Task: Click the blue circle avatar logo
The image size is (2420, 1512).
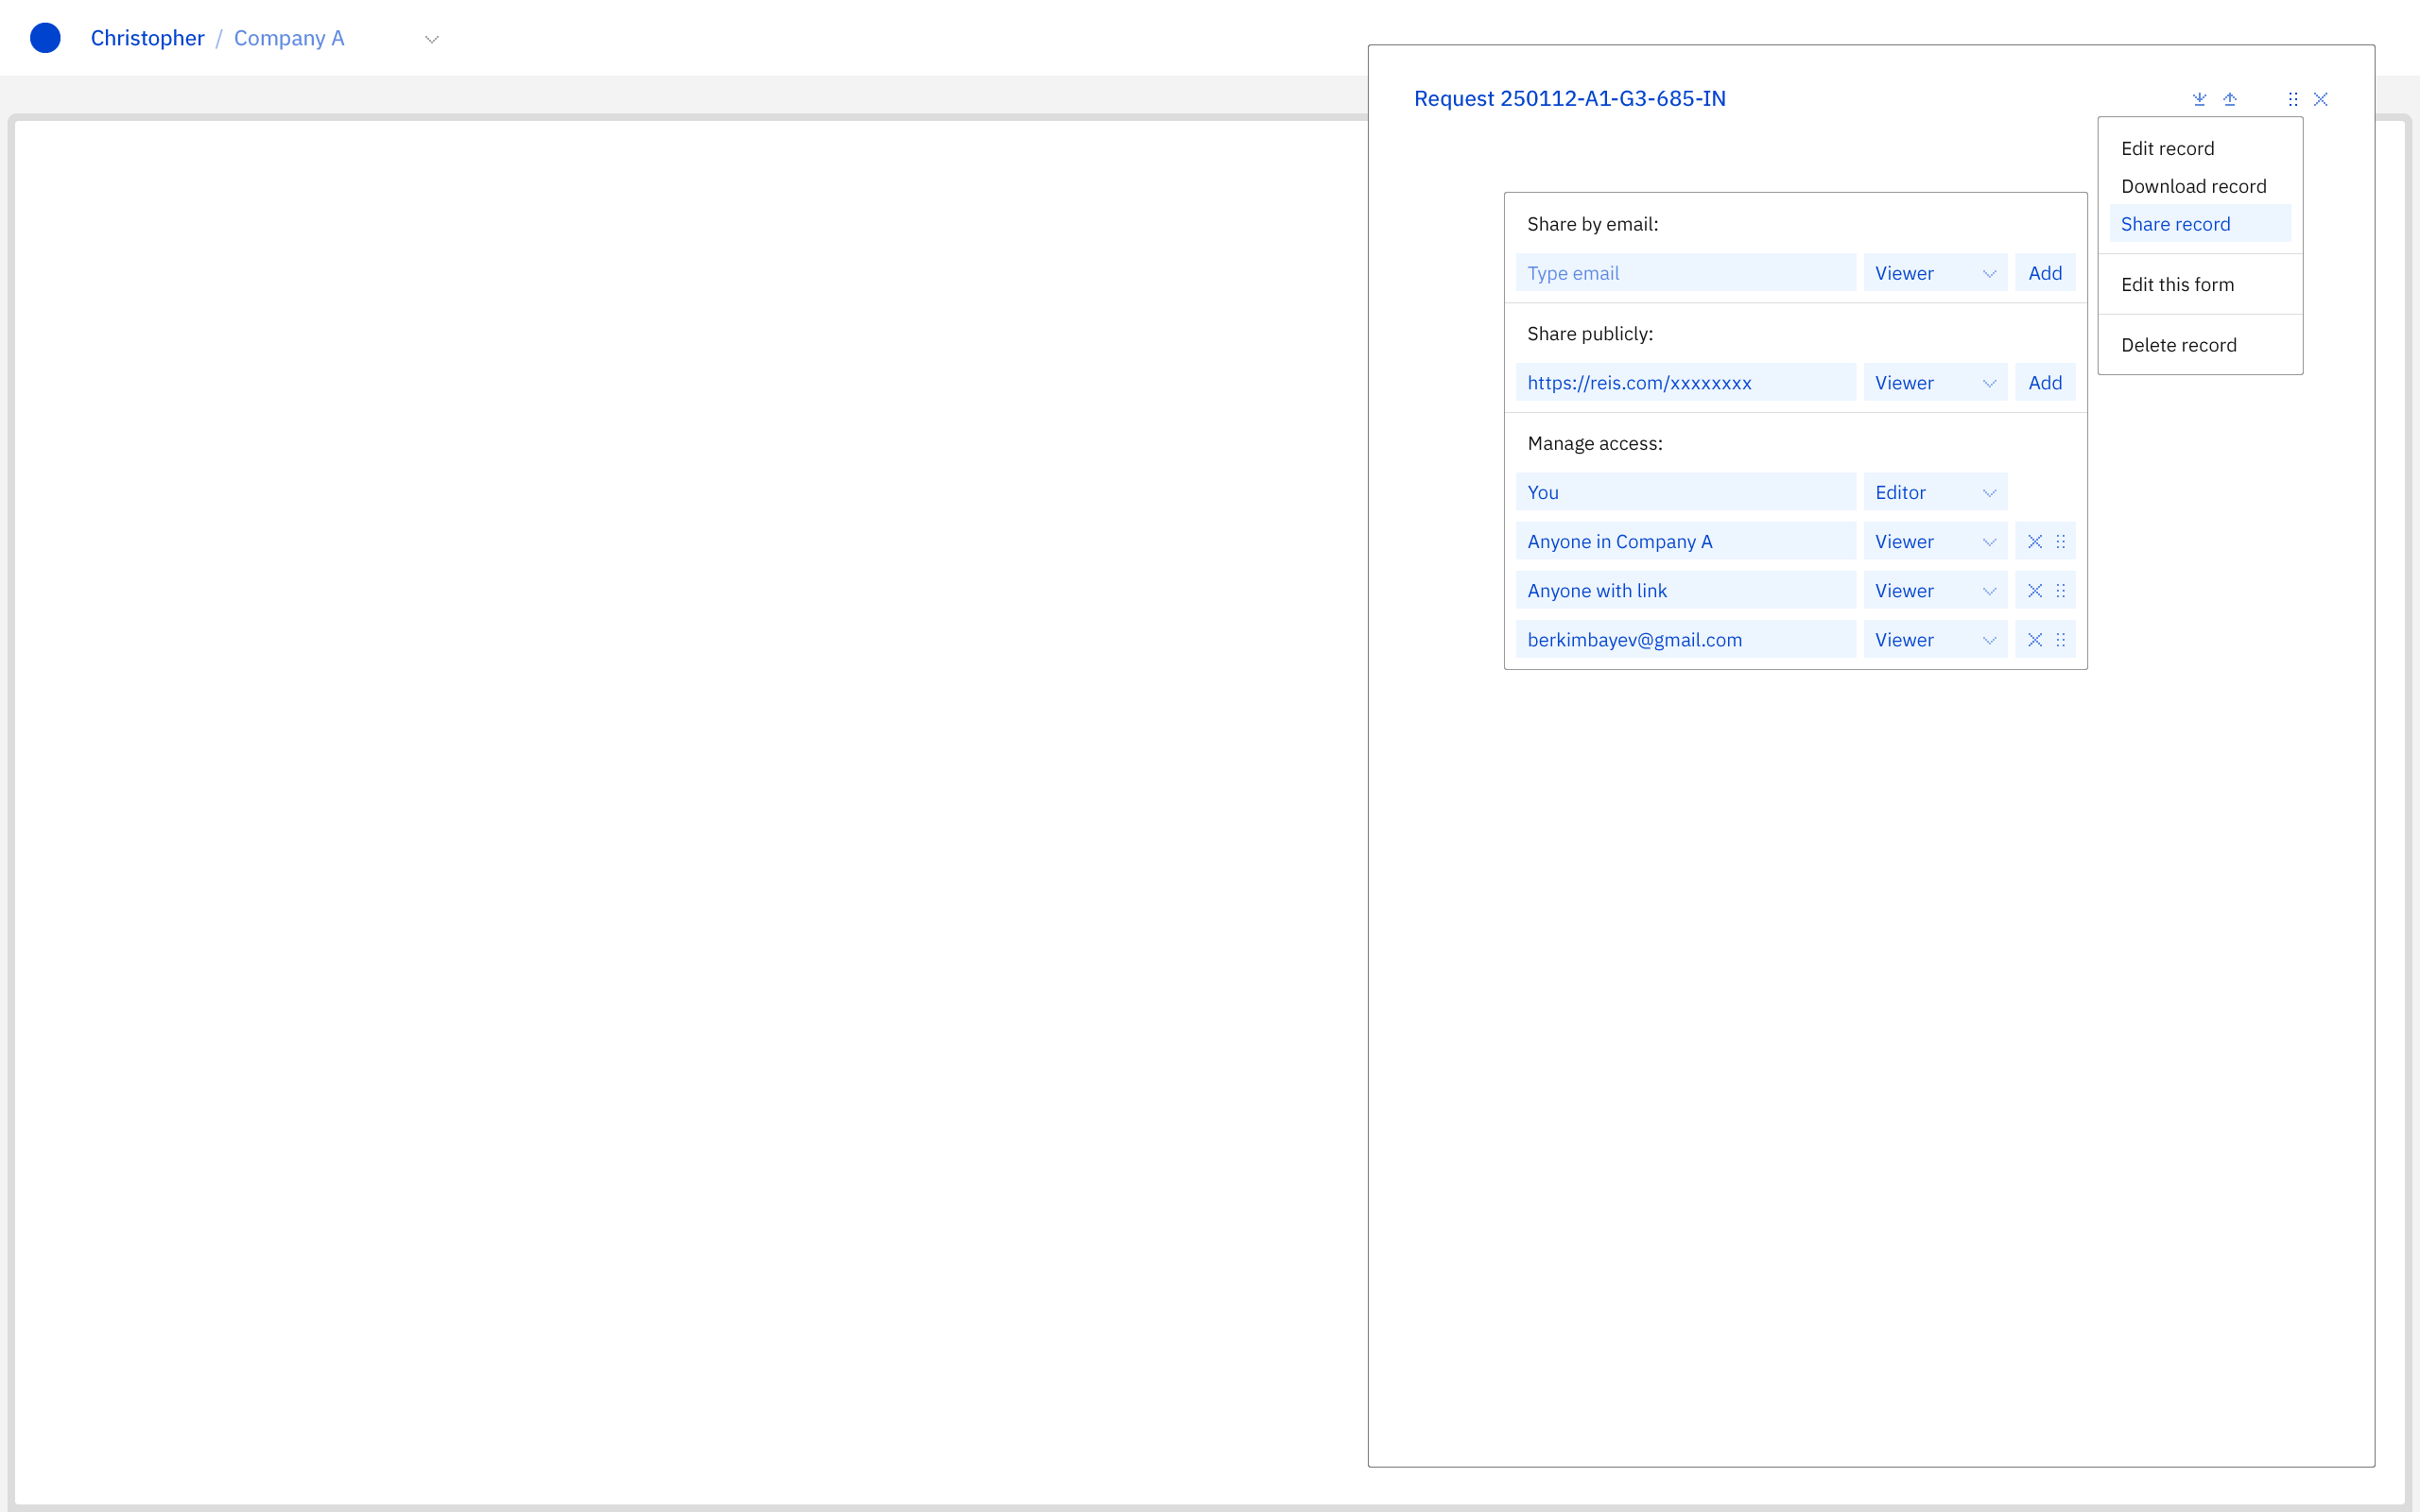Action: click(x=45, y=38)
